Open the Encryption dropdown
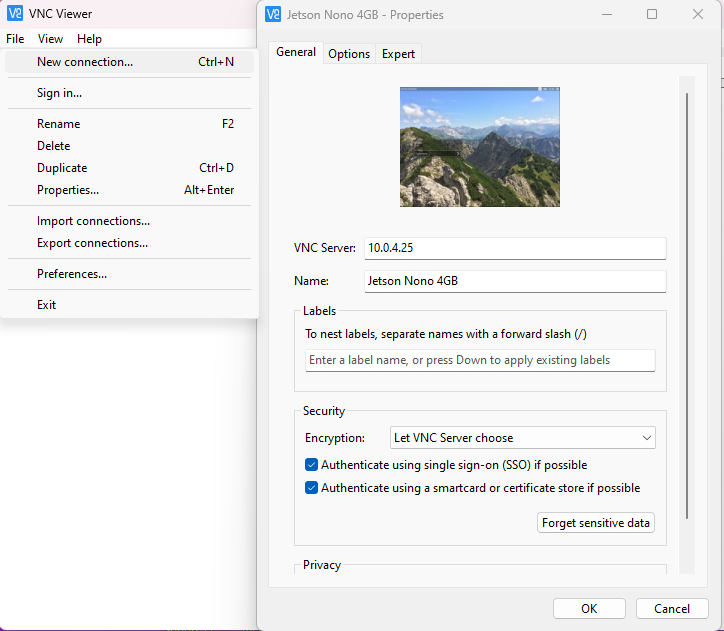This screenshot has width=724, height=631. pyautogui.click(x=523, y=438)
